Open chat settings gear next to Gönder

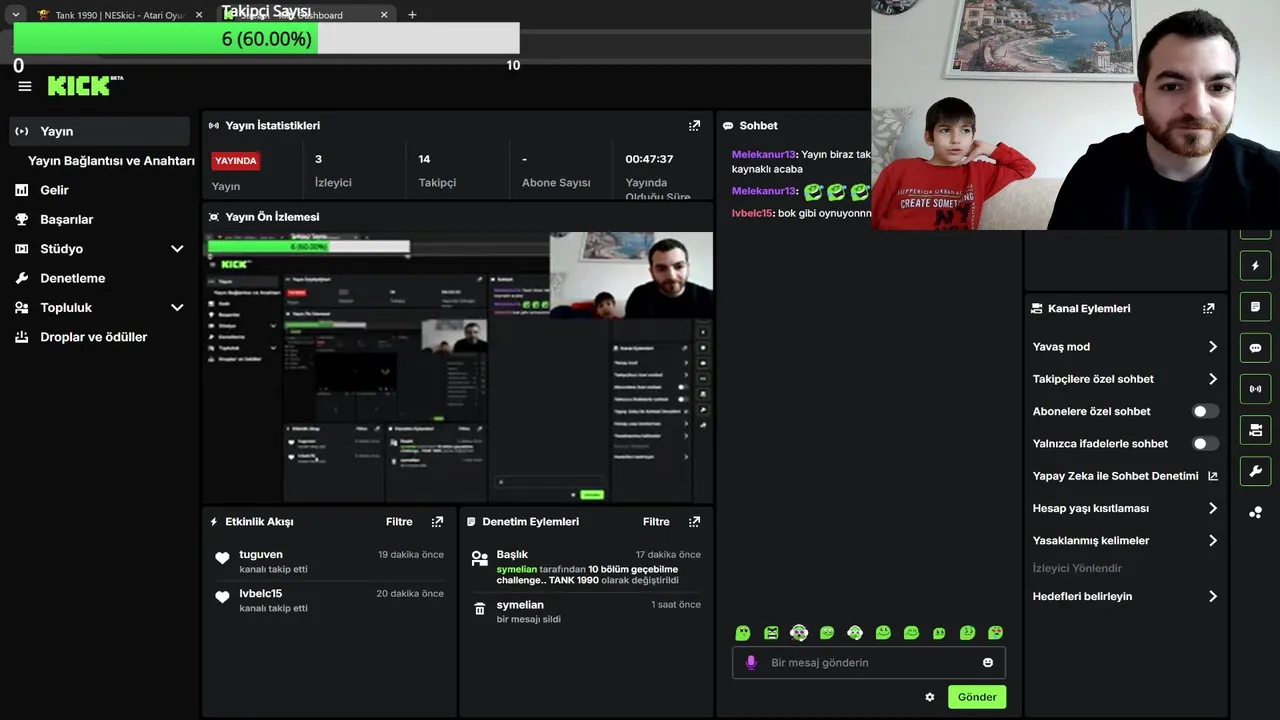[x=930, y=697]
